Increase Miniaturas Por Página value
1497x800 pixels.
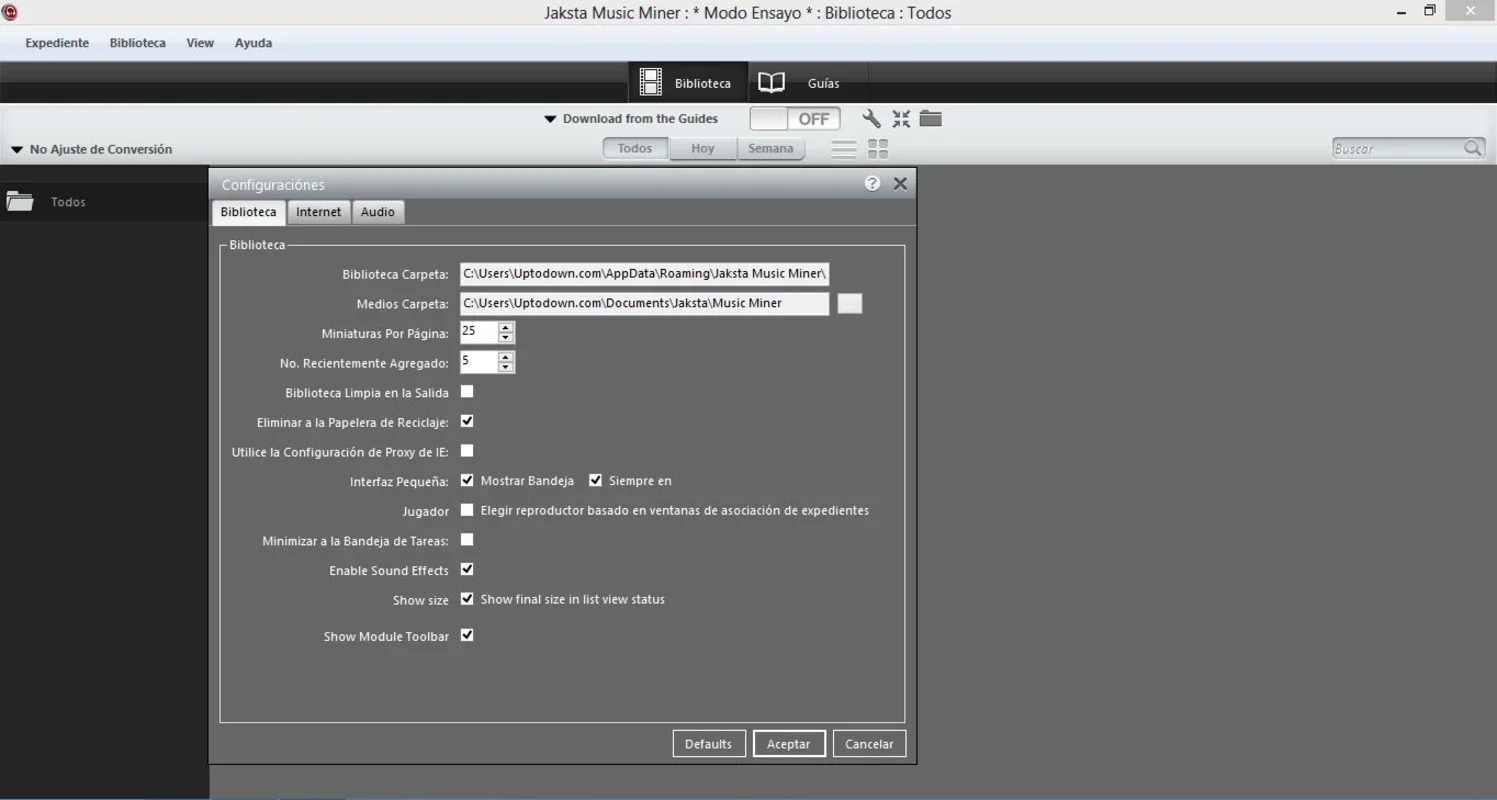click(x=506, y=327)
